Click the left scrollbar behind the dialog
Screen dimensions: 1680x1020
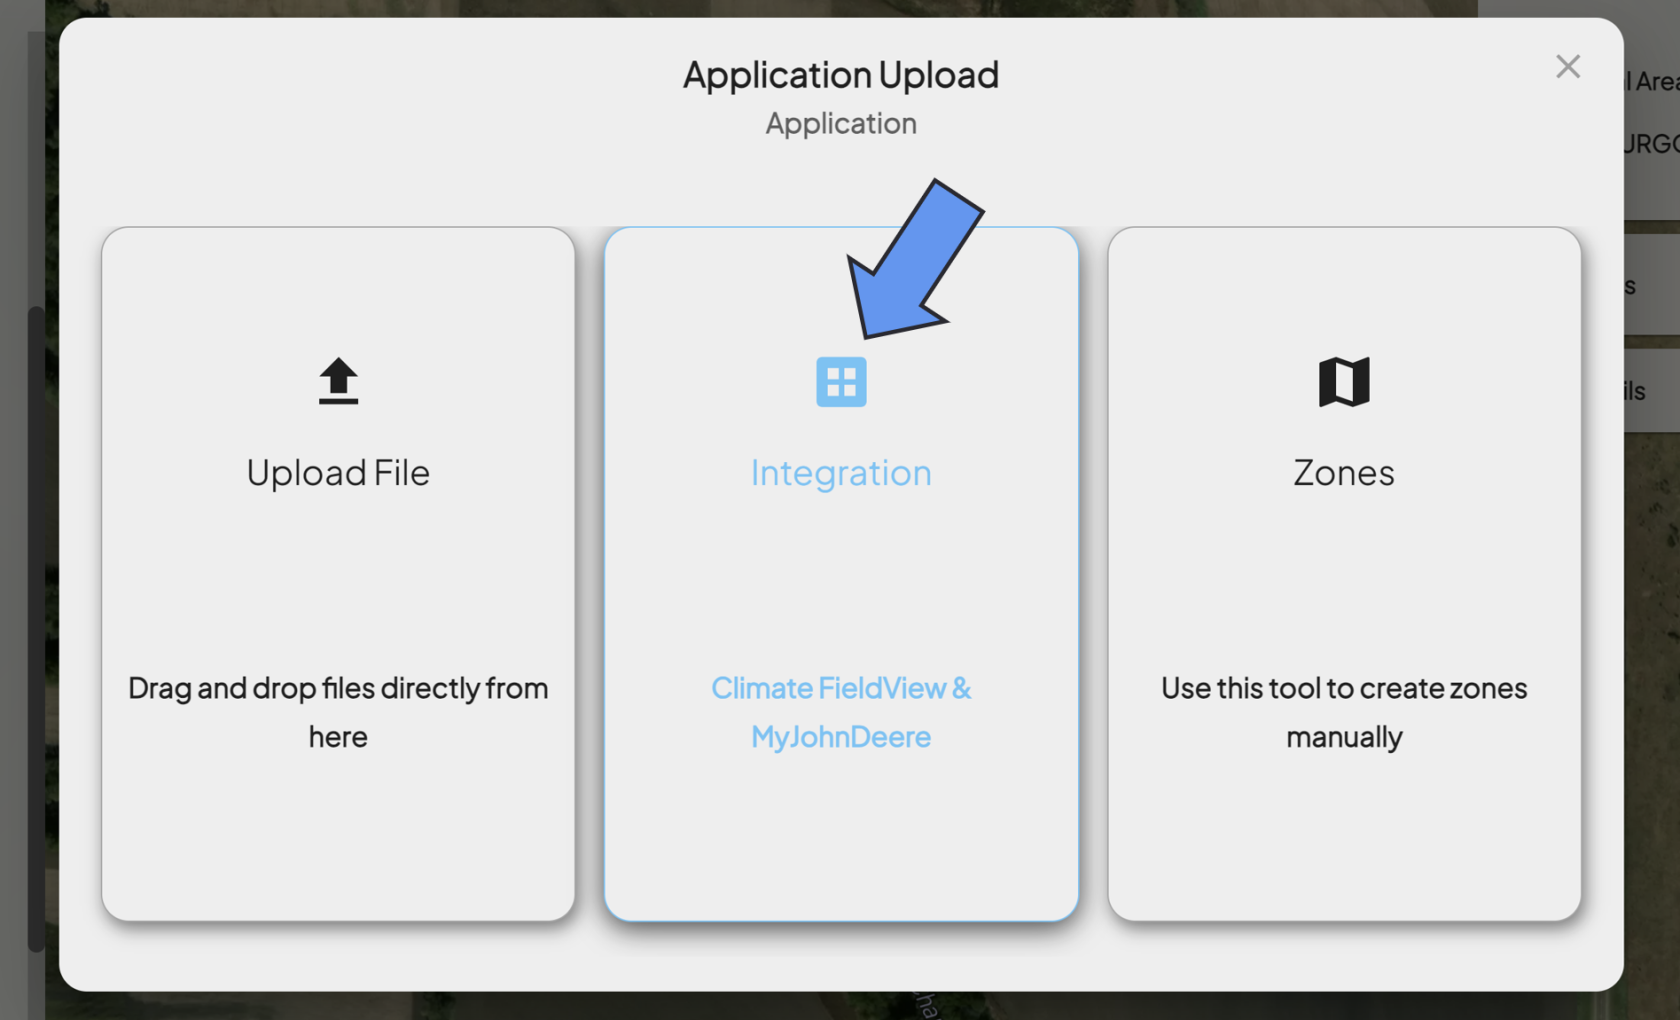36,628
